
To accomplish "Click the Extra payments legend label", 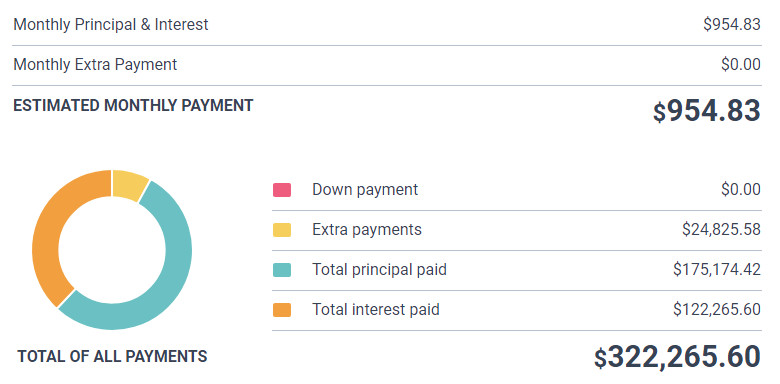I will click(x=367, y=229).
